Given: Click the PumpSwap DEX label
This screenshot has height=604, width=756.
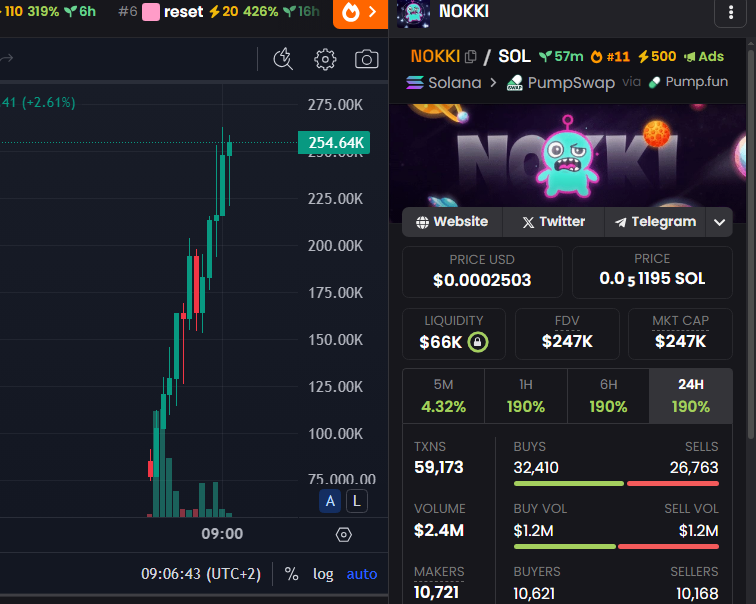Looking at the screenshot, I should tap(561, 83).
